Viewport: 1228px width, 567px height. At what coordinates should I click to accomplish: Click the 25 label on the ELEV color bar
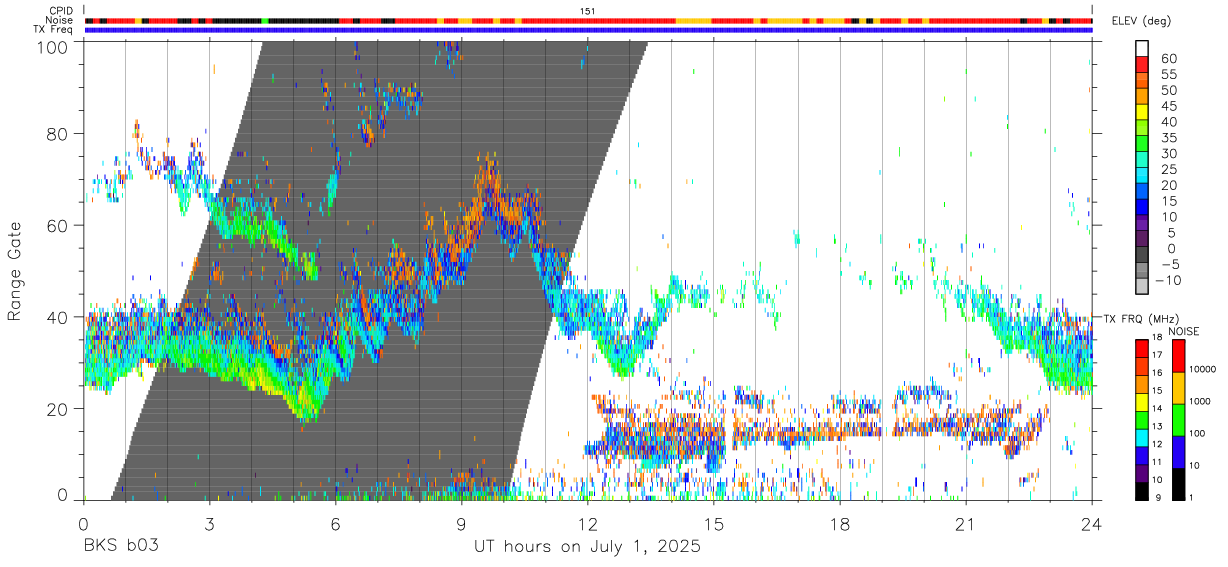click(x=1167, y=170)
